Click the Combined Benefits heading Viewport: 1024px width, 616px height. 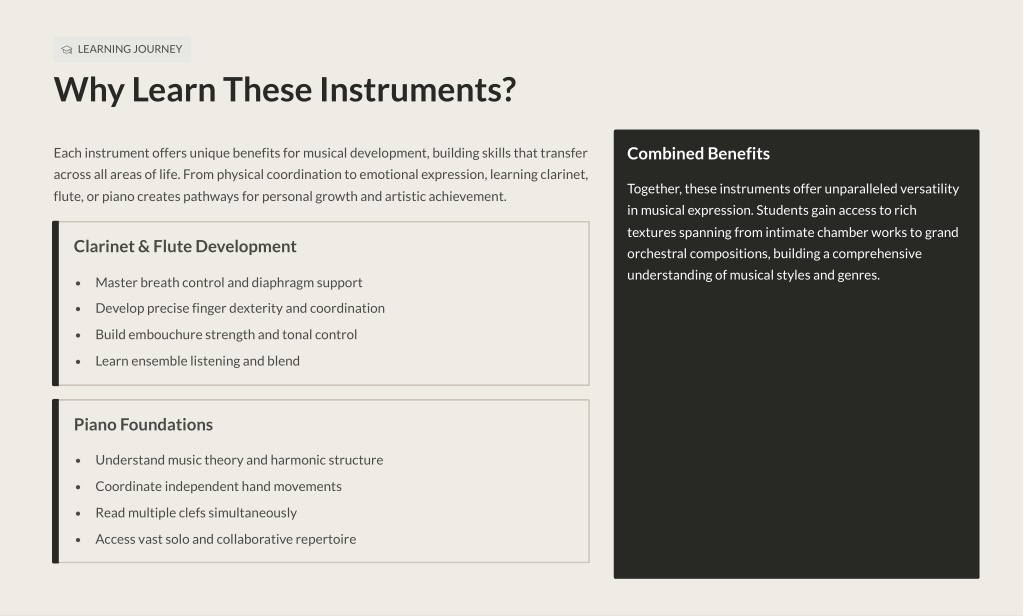[698, 154]
